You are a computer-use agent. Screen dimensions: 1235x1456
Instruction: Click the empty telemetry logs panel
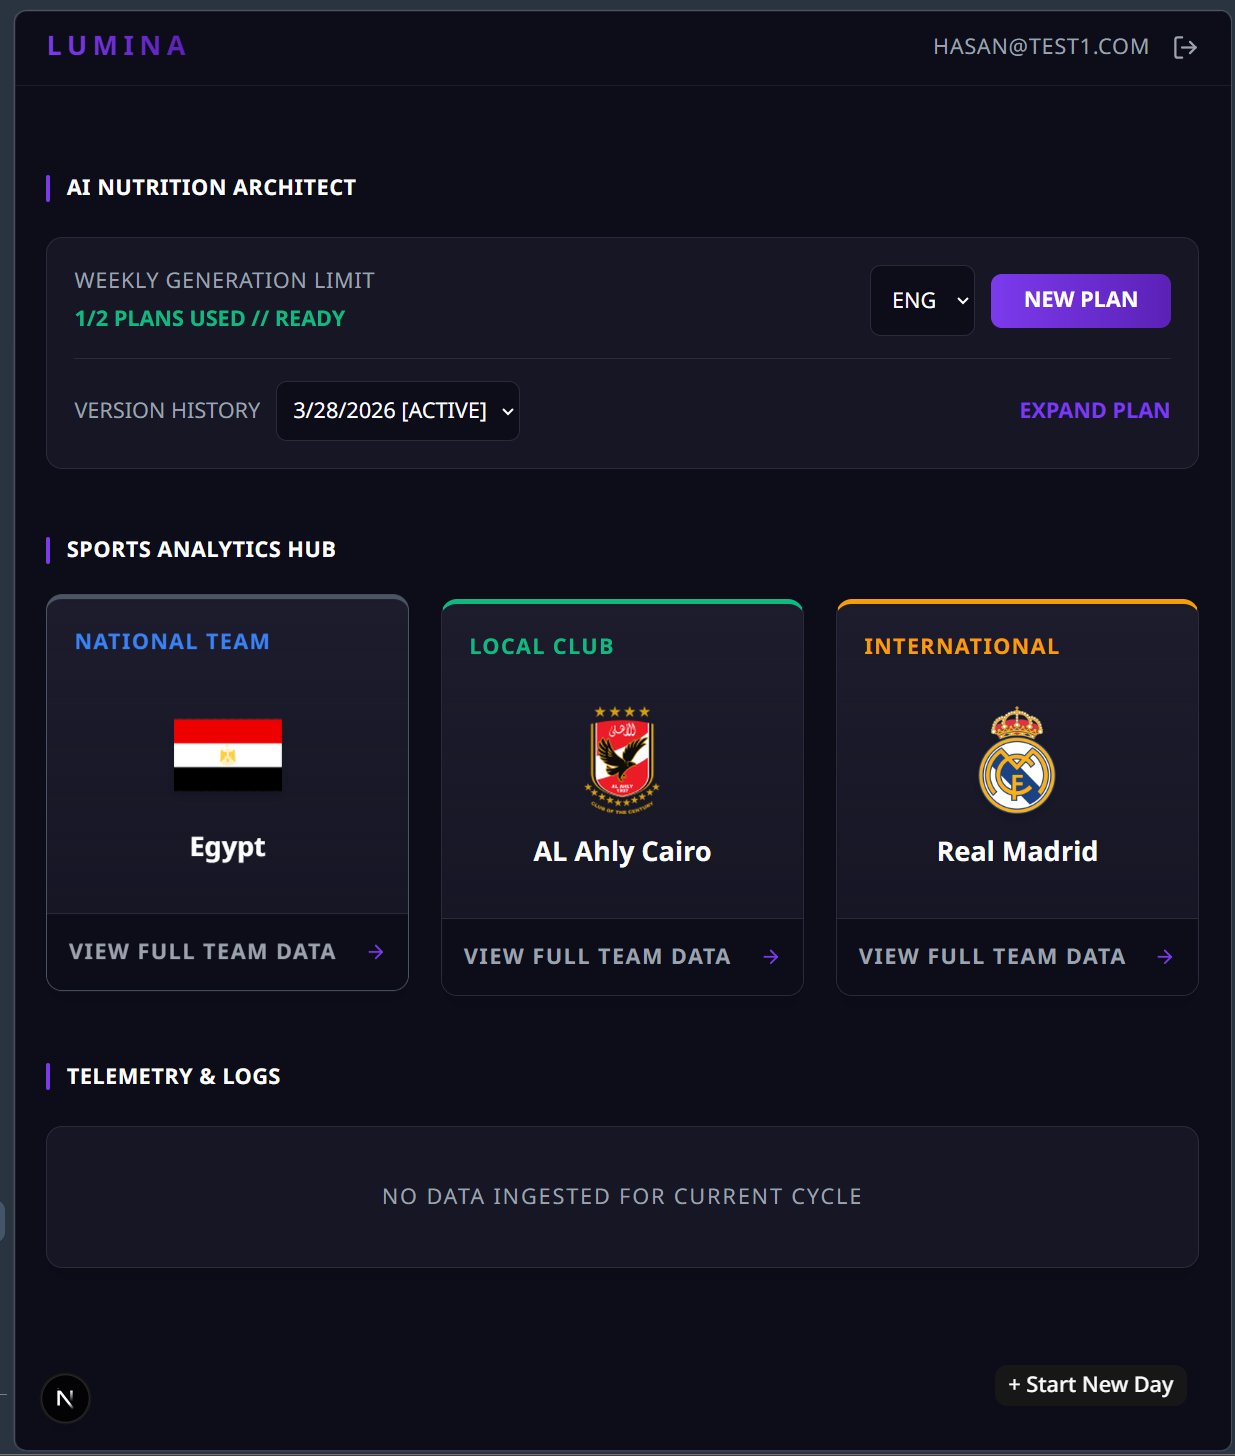[x=622, y=1197]
